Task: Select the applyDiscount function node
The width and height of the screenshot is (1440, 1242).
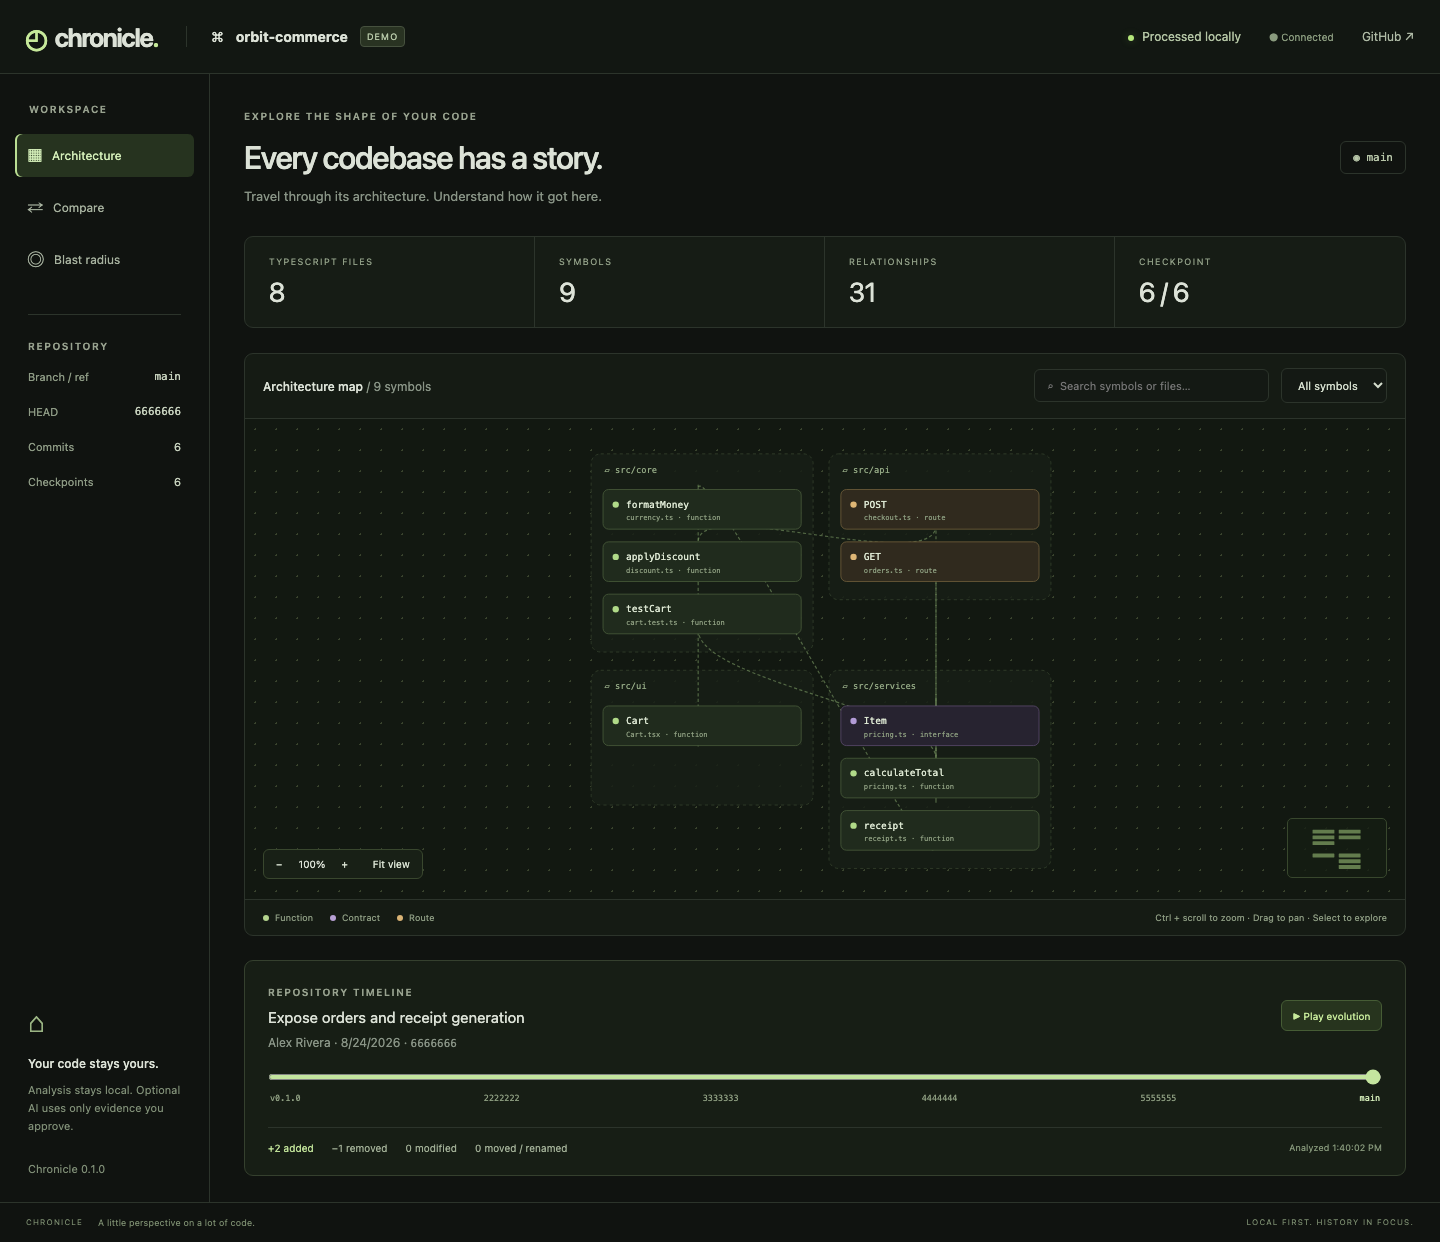Action: [x=702, y=562]
